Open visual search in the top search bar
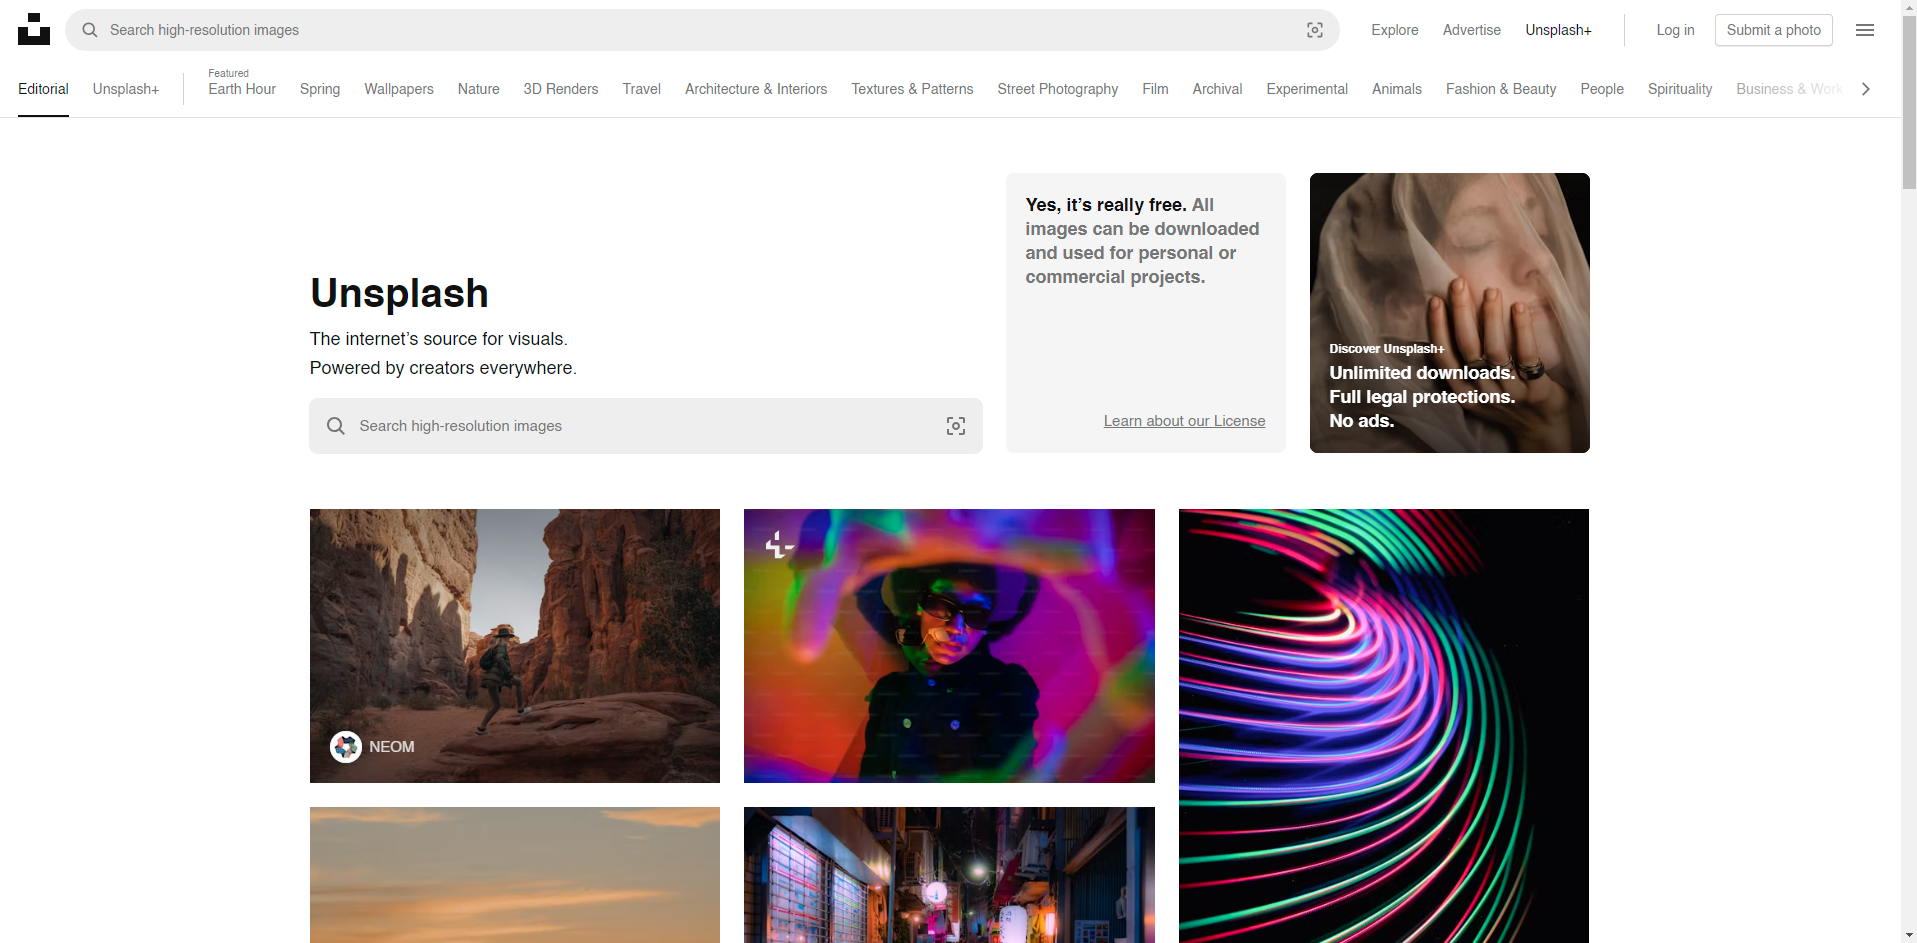This screenshot has height=943, width=1917. click(x=1314, y=30)
